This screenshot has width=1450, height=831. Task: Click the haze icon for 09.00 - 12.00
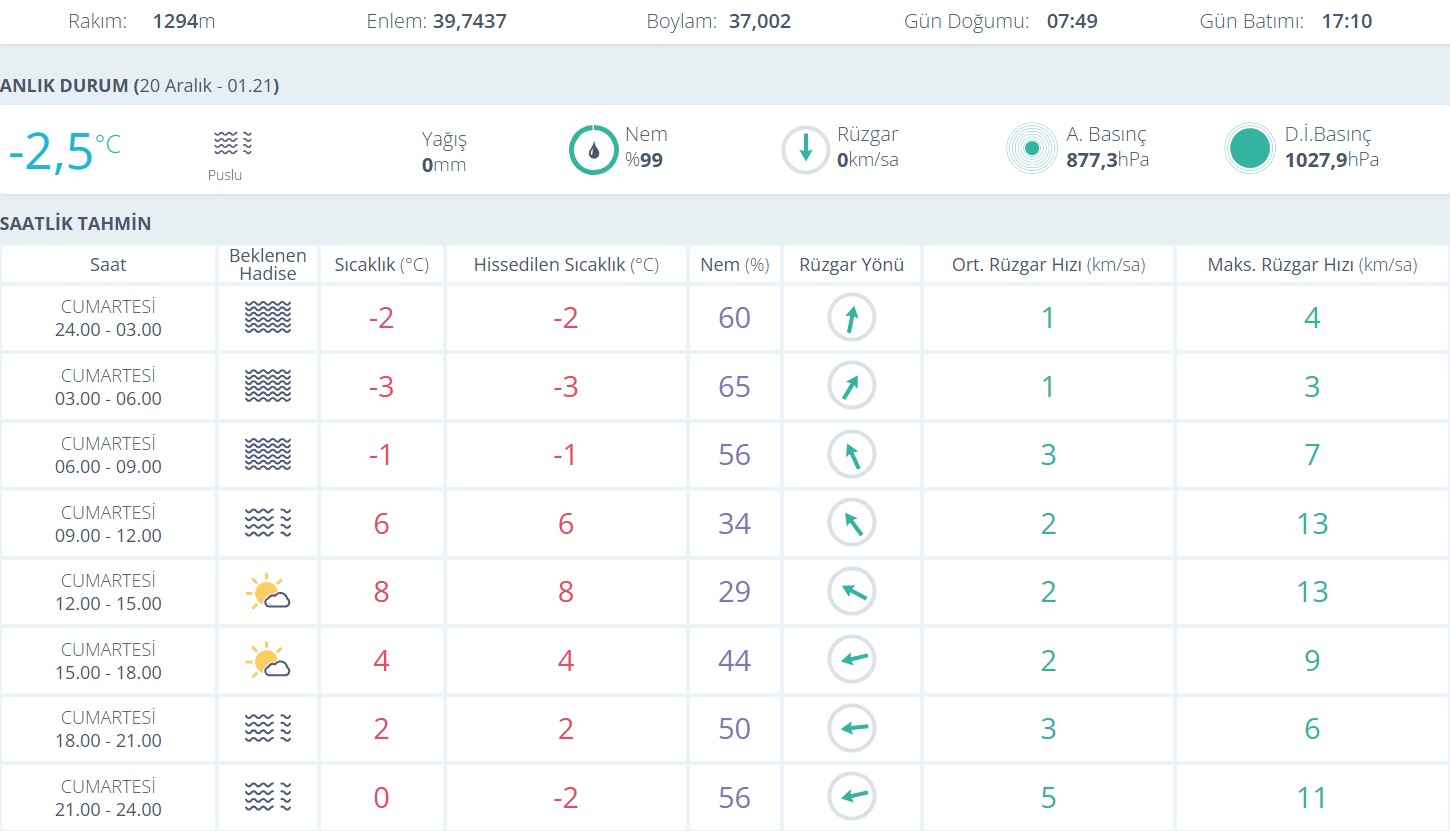pyautogui.click(x=268, y=523)
